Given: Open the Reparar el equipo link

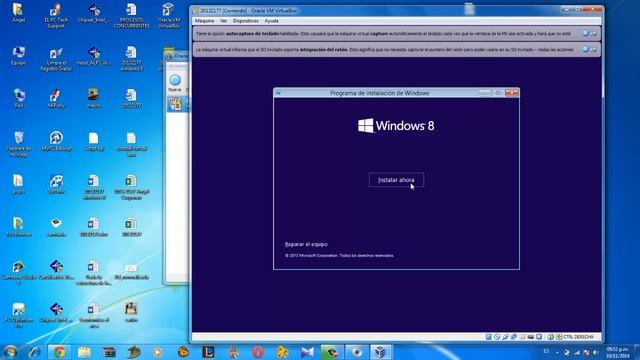Looking at the screenshot, I should pos(306,244).
